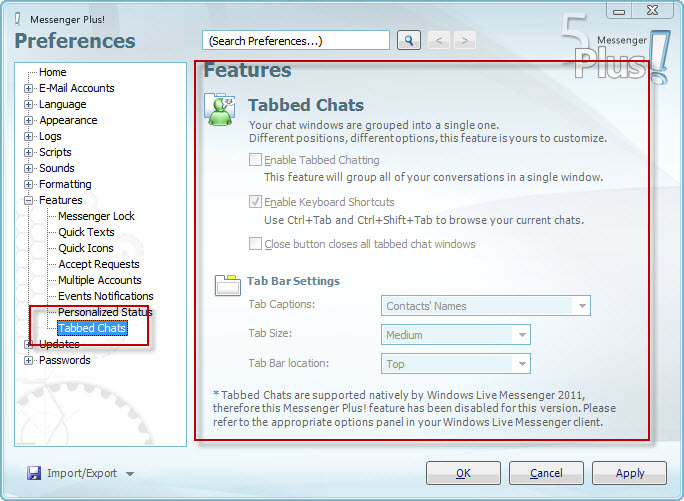Screen dimensions: 684x501
Task: Click the search magnifier icon
Action: click(409, 40)
